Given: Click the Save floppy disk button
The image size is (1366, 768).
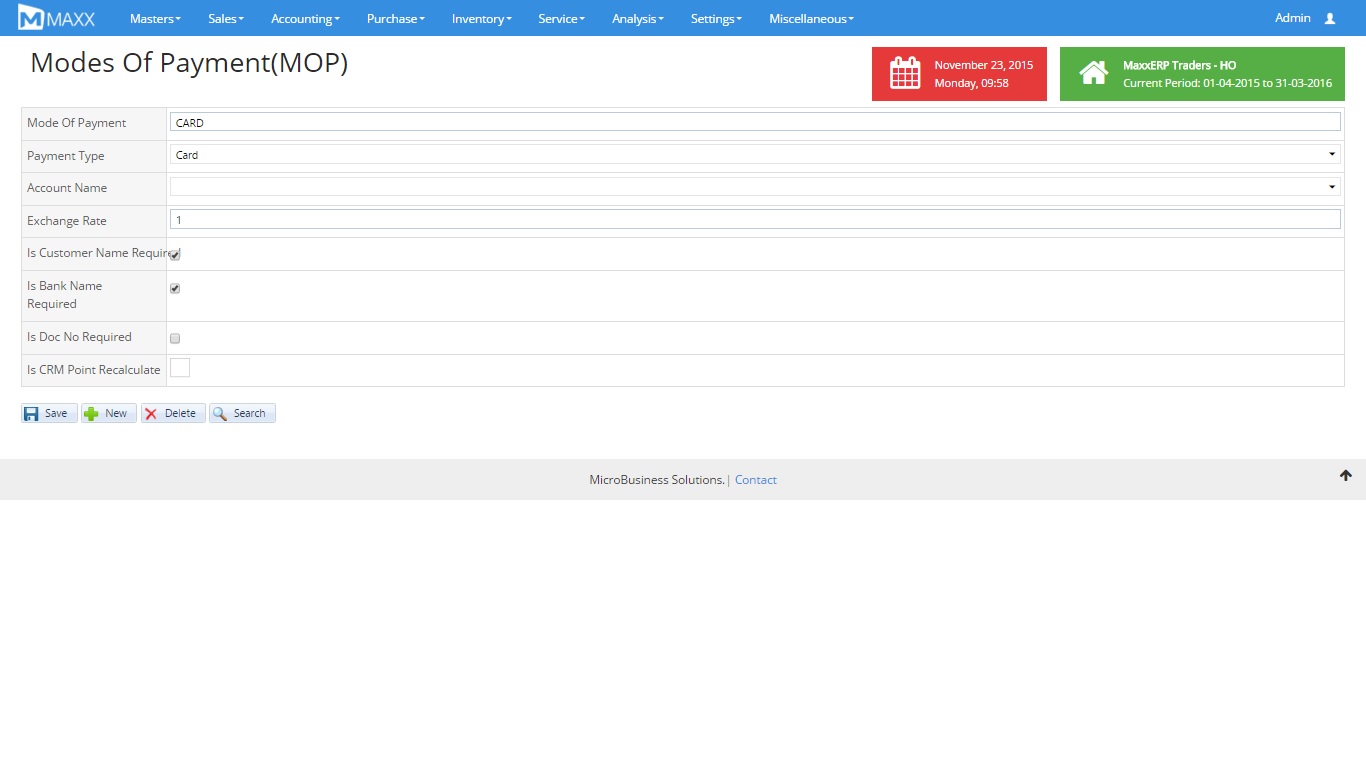Looking at the screenshot, I should coord(49,413).
